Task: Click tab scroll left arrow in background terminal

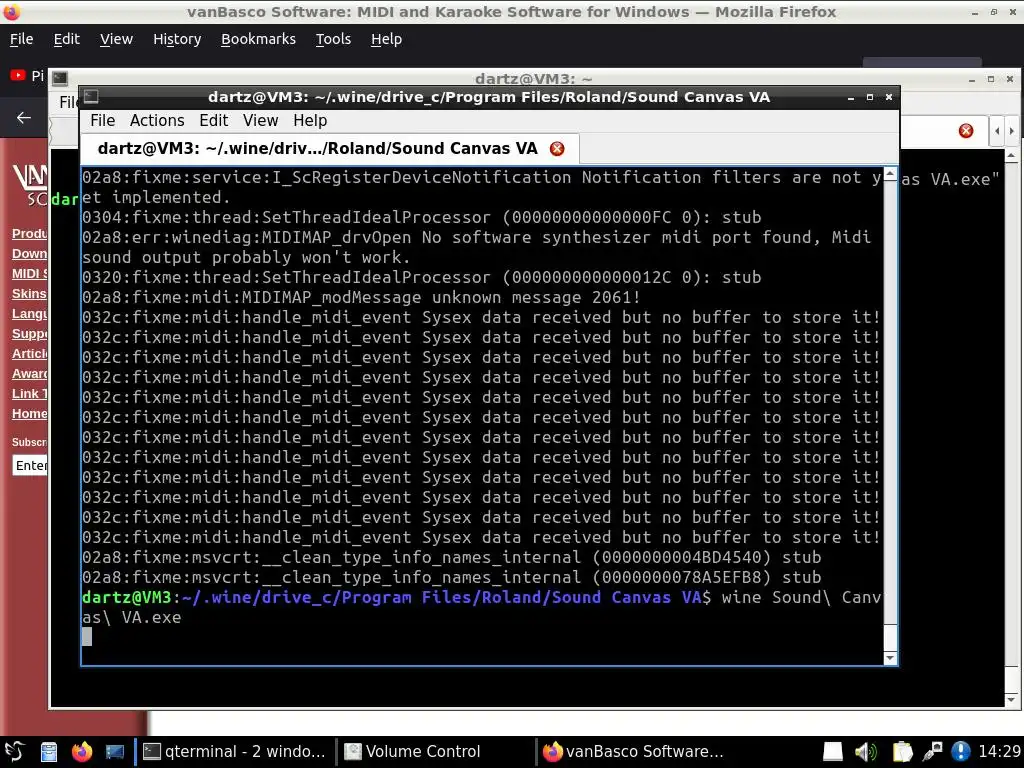Action: (997, 131)
